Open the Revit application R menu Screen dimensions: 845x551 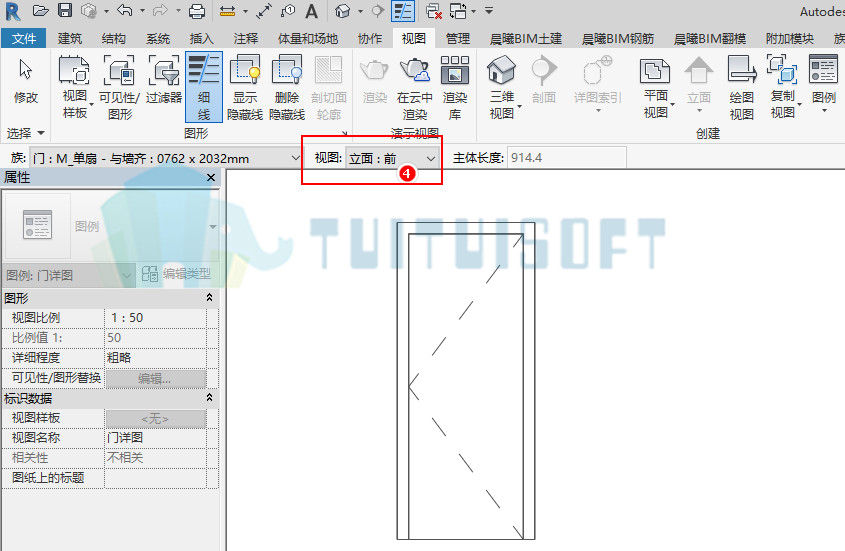pyautogui.click(x=13, y=11)
